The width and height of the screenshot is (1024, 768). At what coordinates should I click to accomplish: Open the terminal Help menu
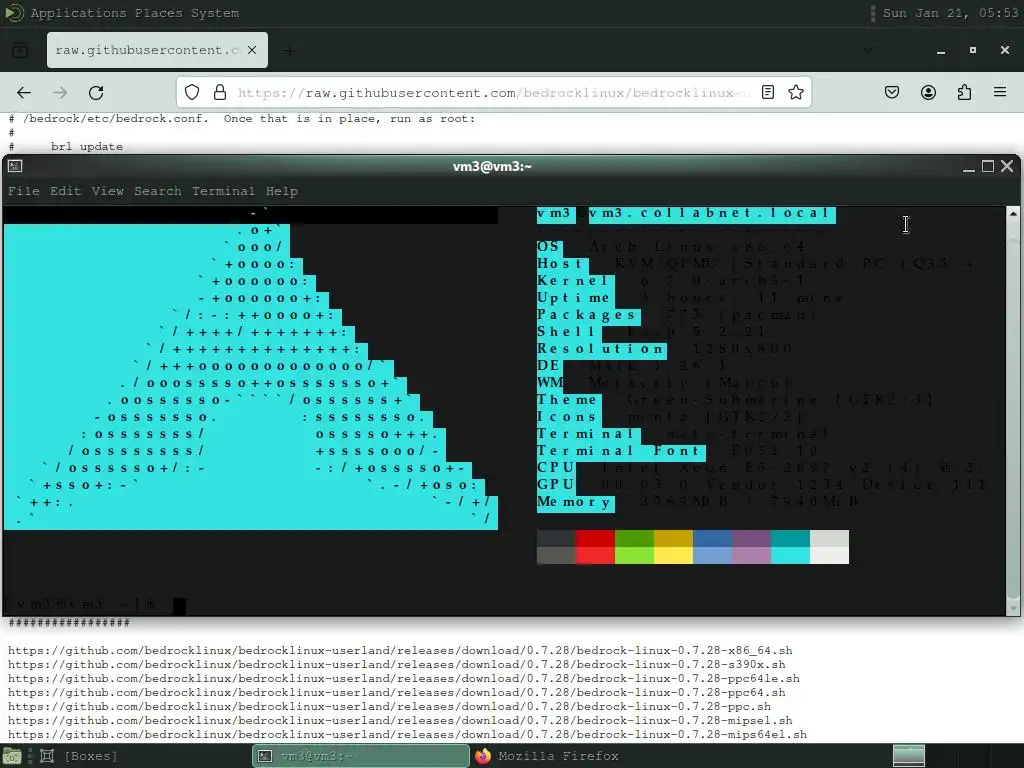281,191
